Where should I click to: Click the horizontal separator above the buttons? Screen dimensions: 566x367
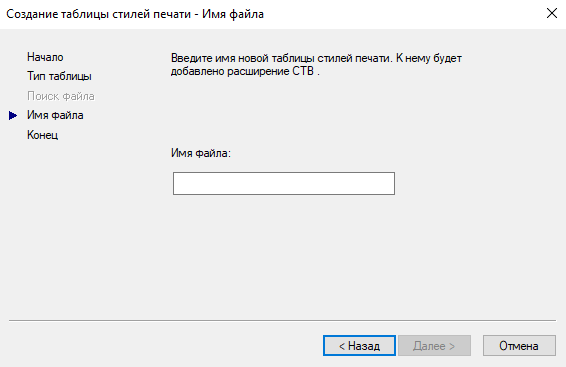(x=282, y=320)
